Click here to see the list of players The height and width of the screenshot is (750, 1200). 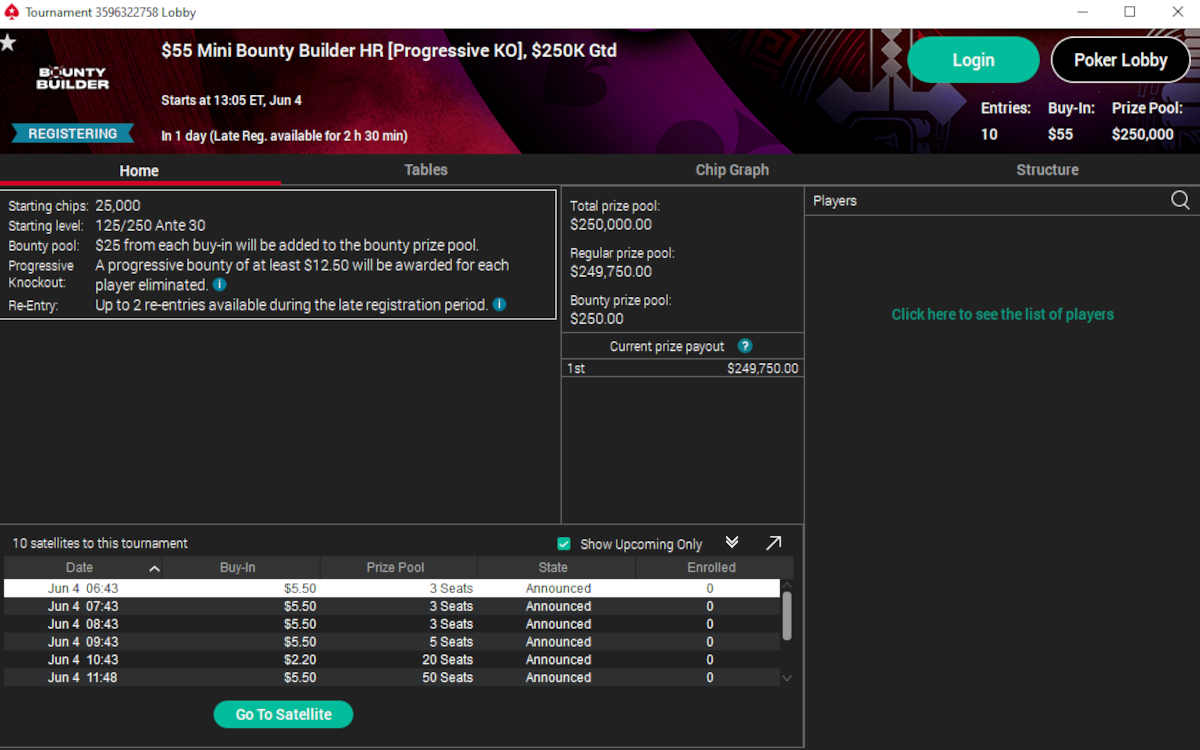tap(1002, 314)
